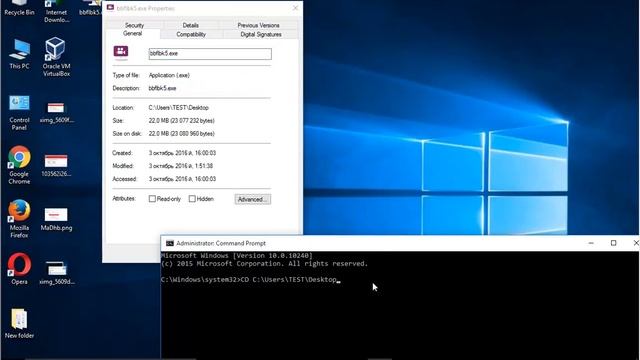Maximize the Command Prompt window
Image resolution: width=640 pixels, height=360 pixels.
coord(613,243)
